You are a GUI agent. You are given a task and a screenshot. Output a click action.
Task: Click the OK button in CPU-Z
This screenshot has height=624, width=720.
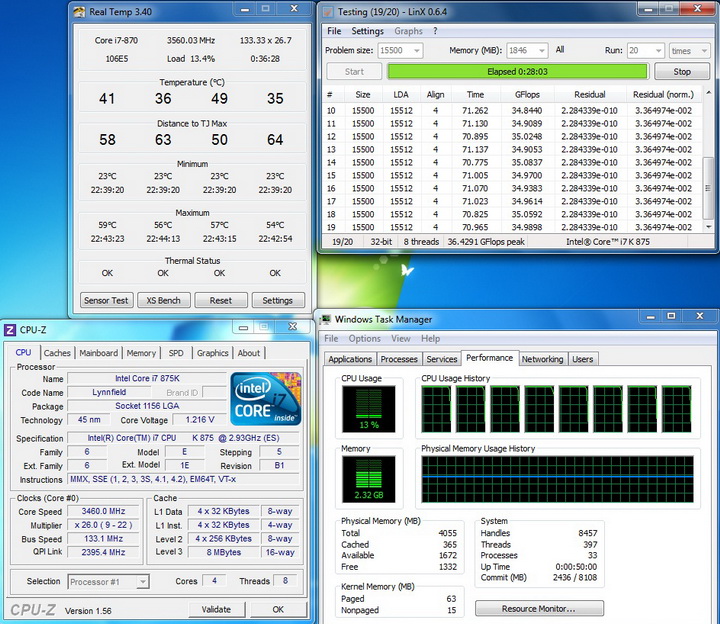(278, 609)
